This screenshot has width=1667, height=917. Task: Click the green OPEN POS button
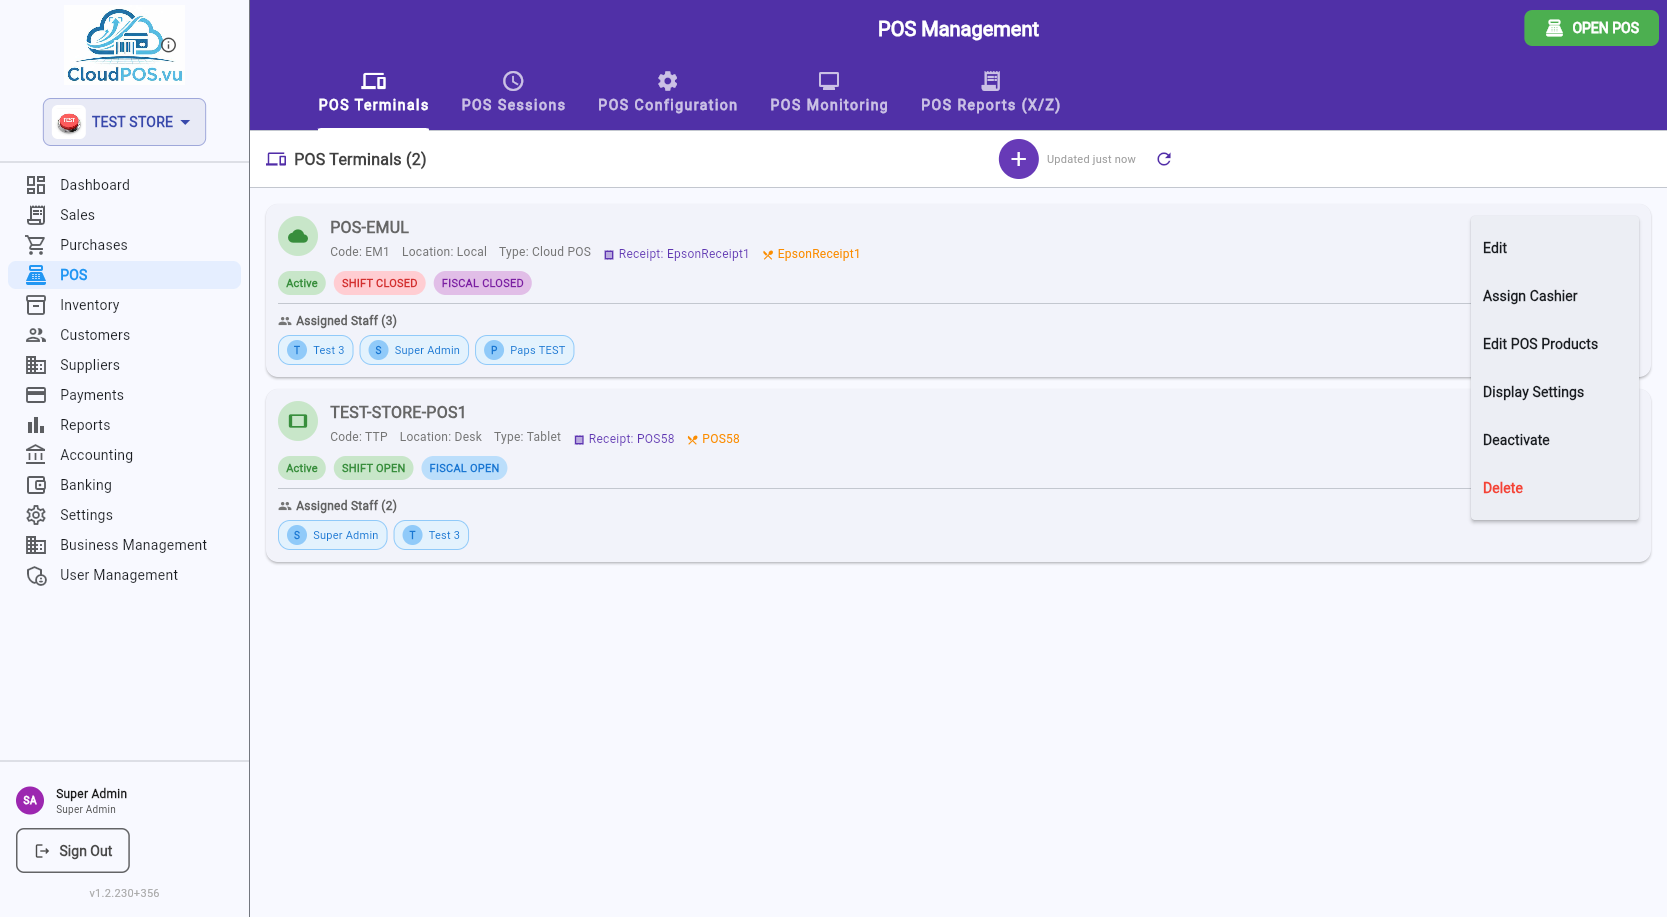point(1591,28)
